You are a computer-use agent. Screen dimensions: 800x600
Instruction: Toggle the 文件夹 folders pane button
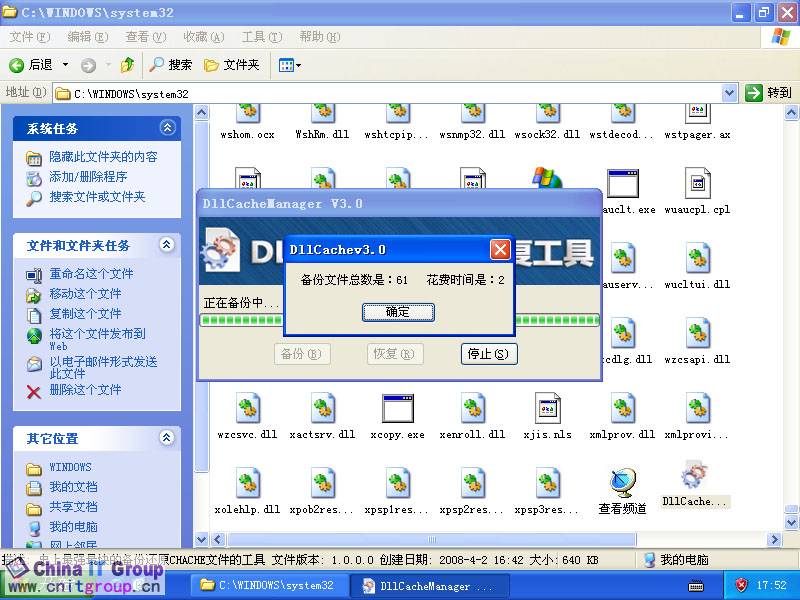coord(232,65)
